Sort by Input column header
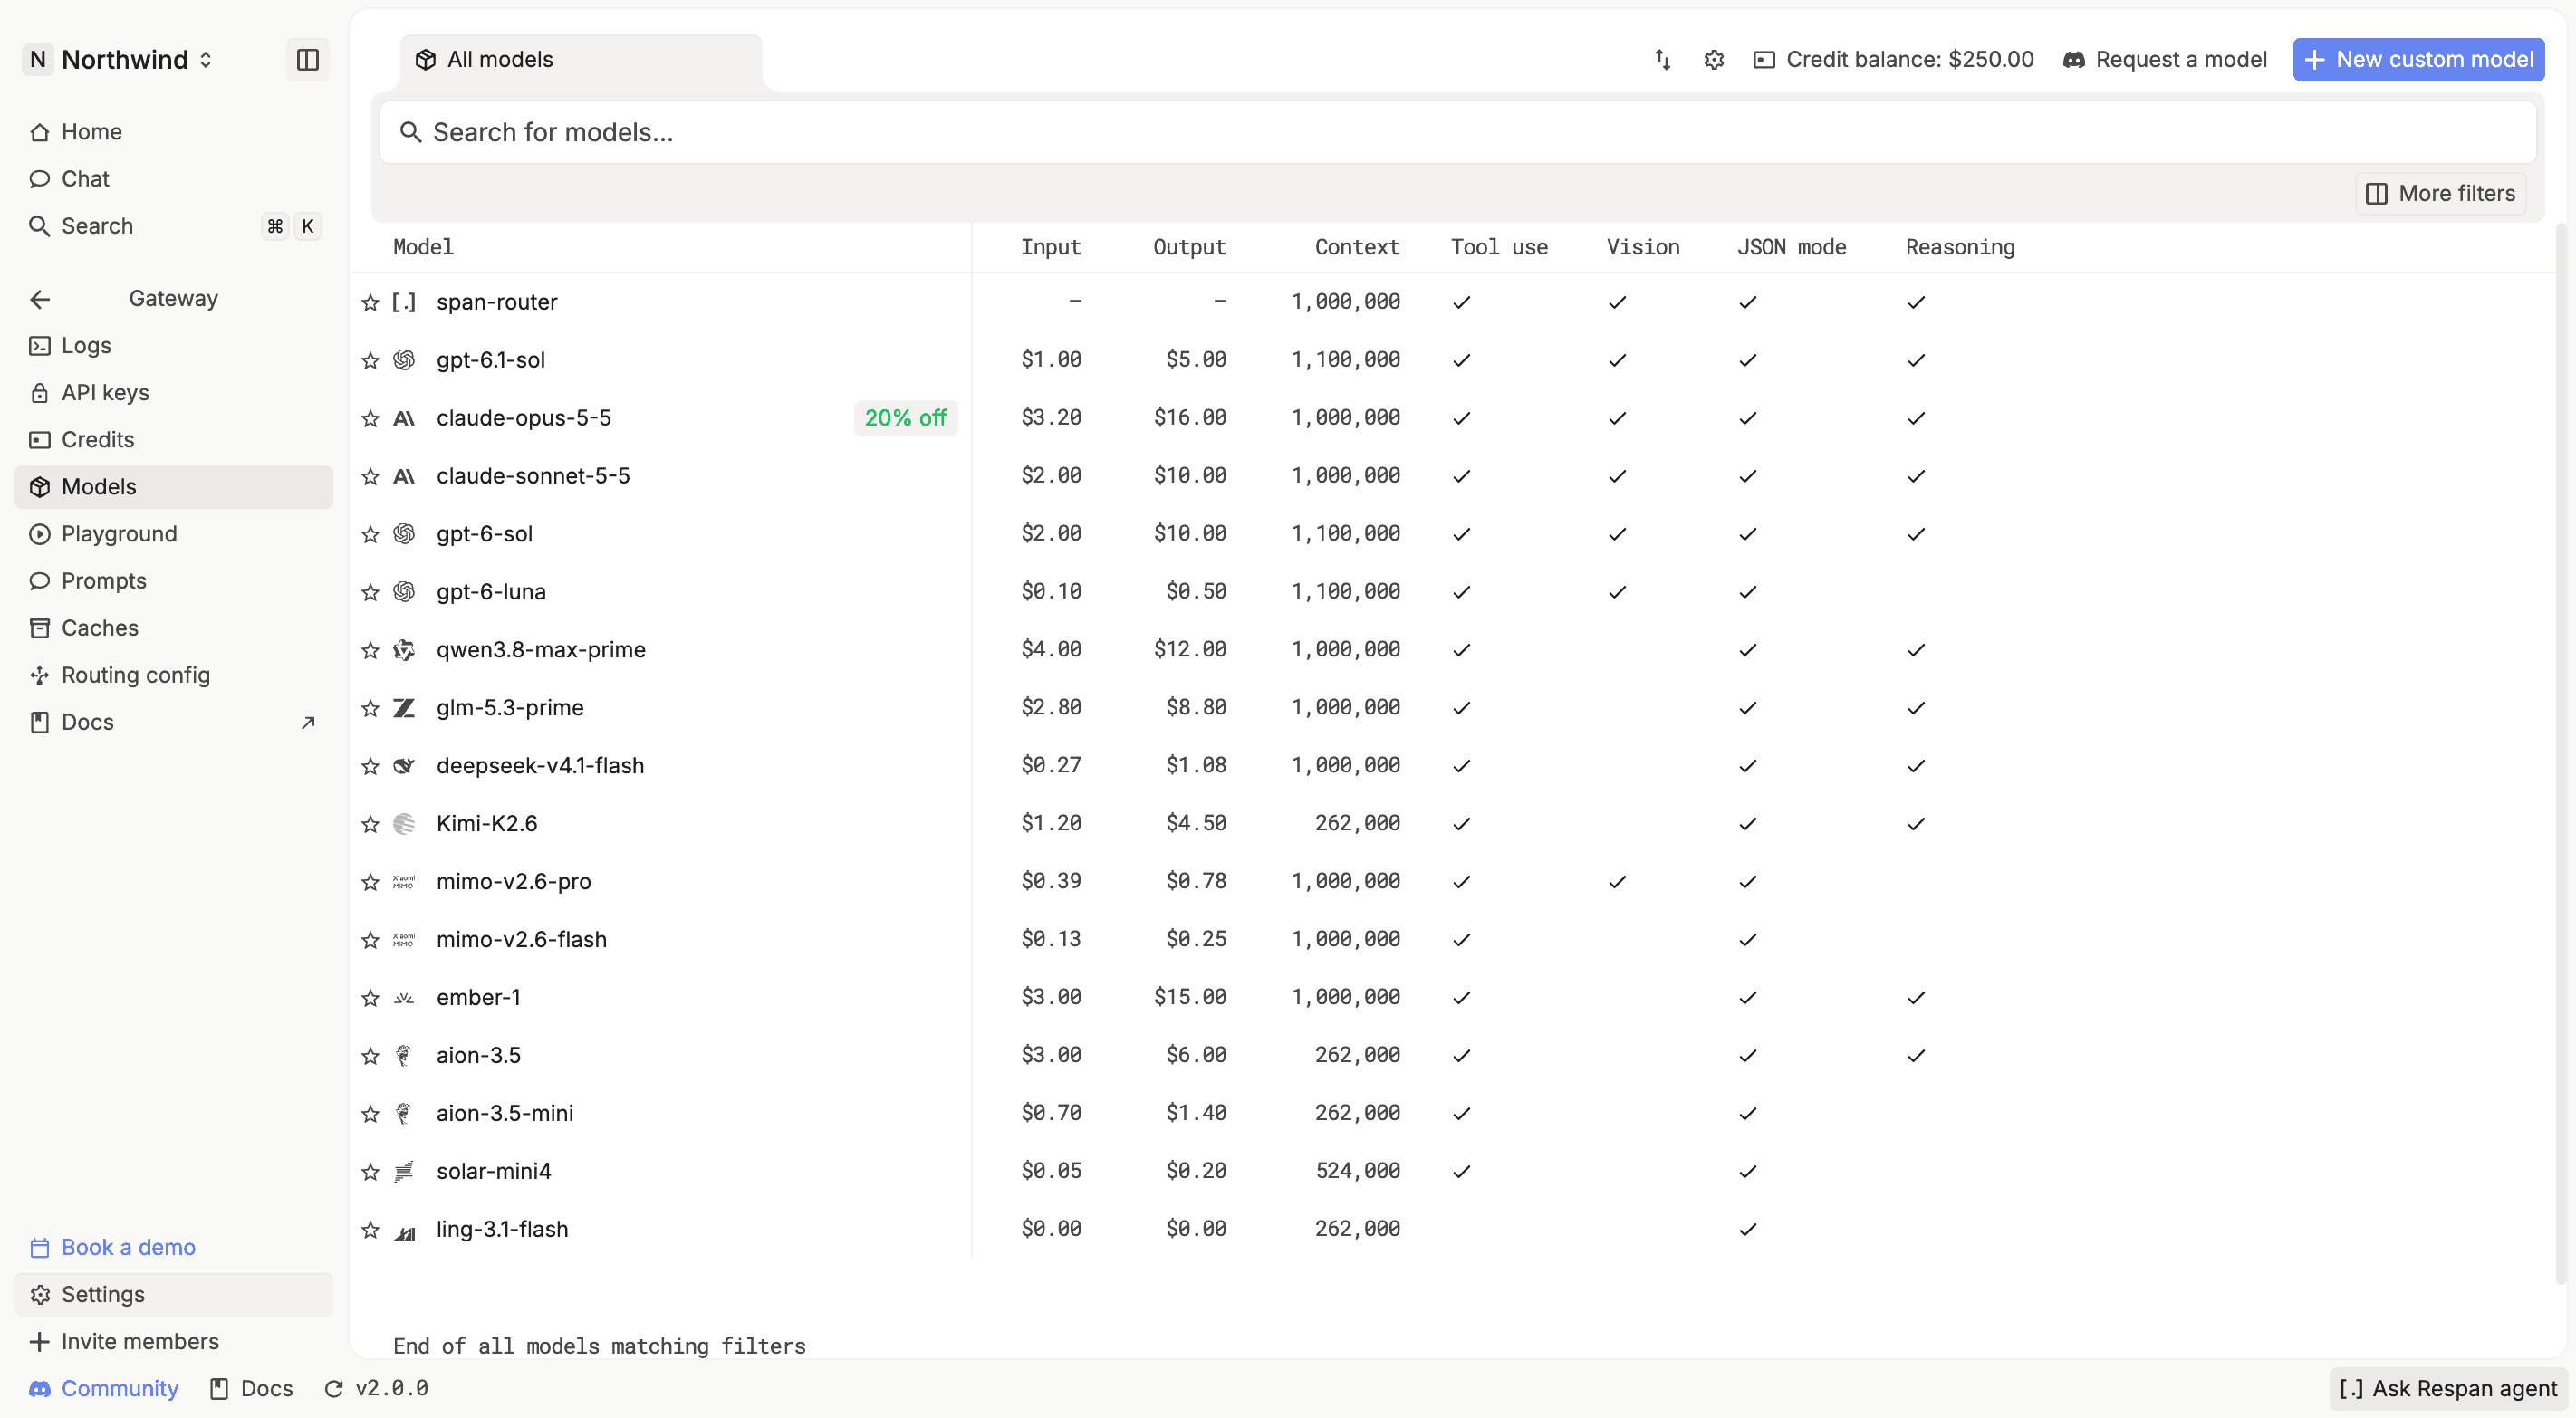 [x=1050, y=247]
